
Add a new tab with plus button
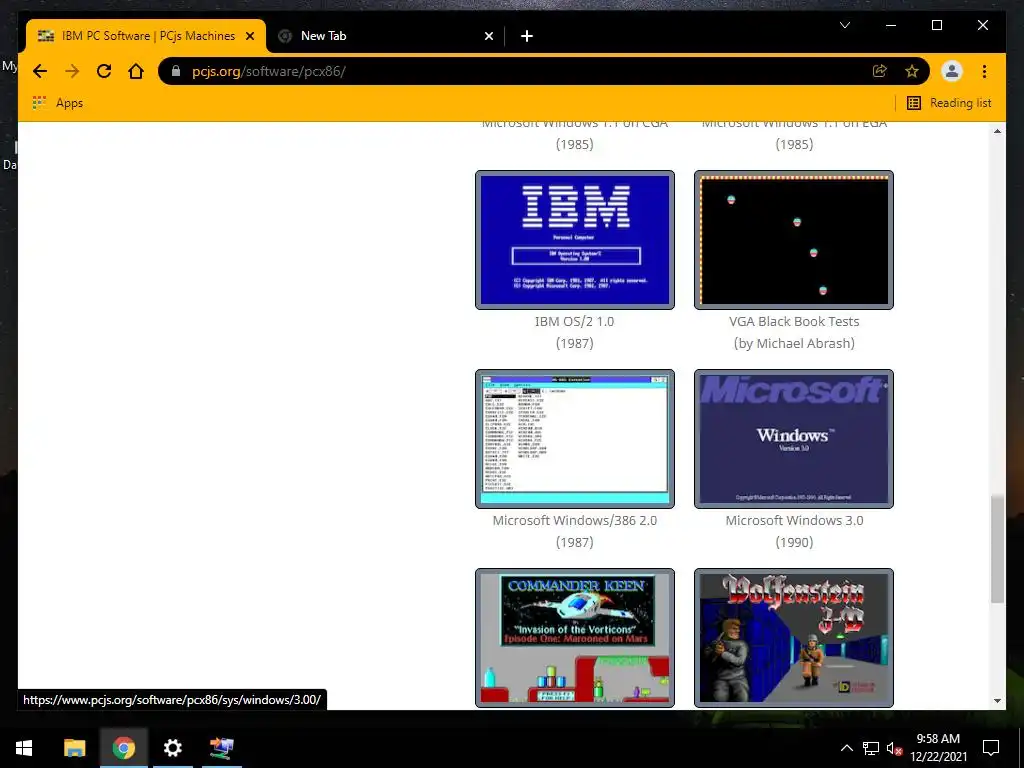[x=526, y=36]
